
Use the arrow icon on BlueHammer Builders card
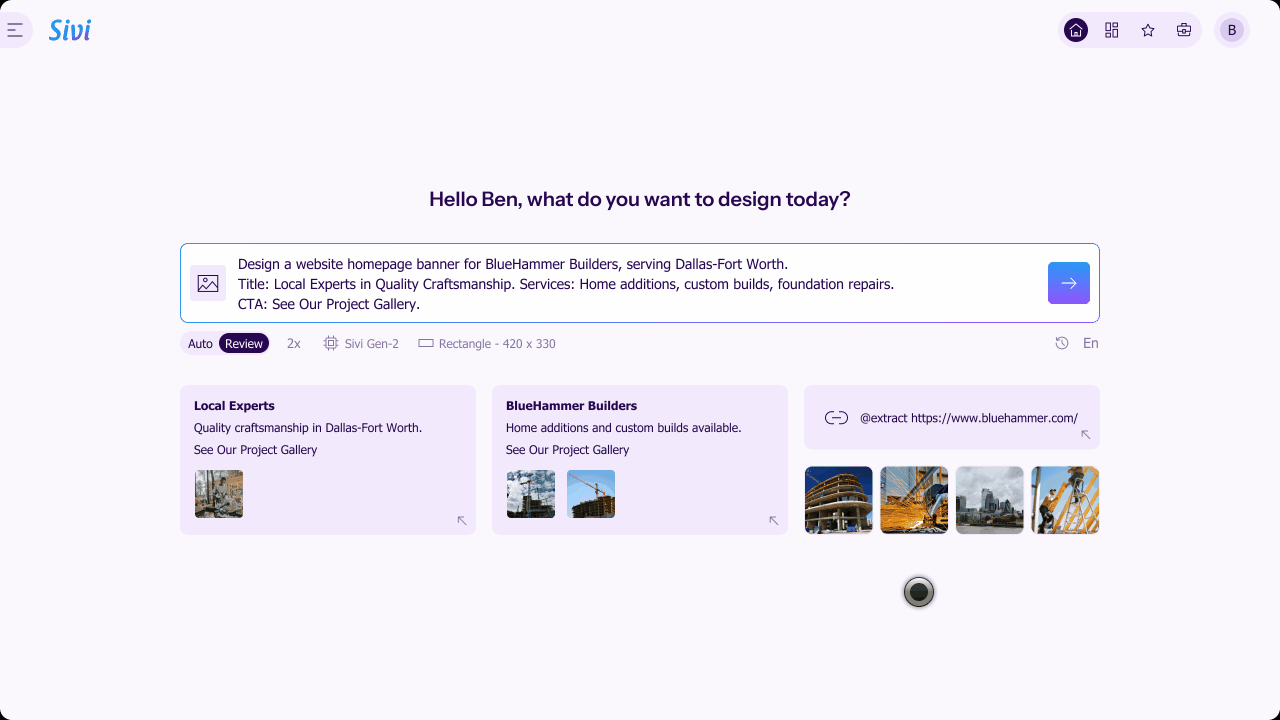click(773, 520)
